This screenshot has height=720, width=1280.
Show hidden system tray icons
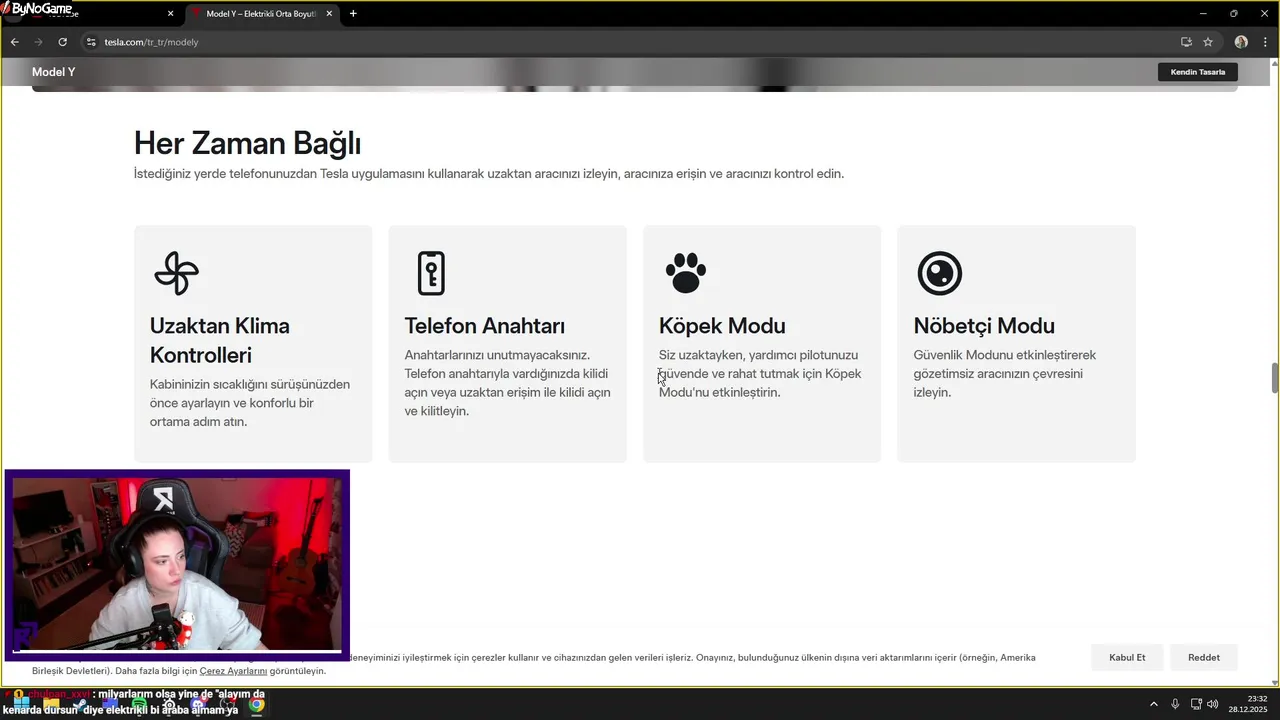[x=1153, y=705]
